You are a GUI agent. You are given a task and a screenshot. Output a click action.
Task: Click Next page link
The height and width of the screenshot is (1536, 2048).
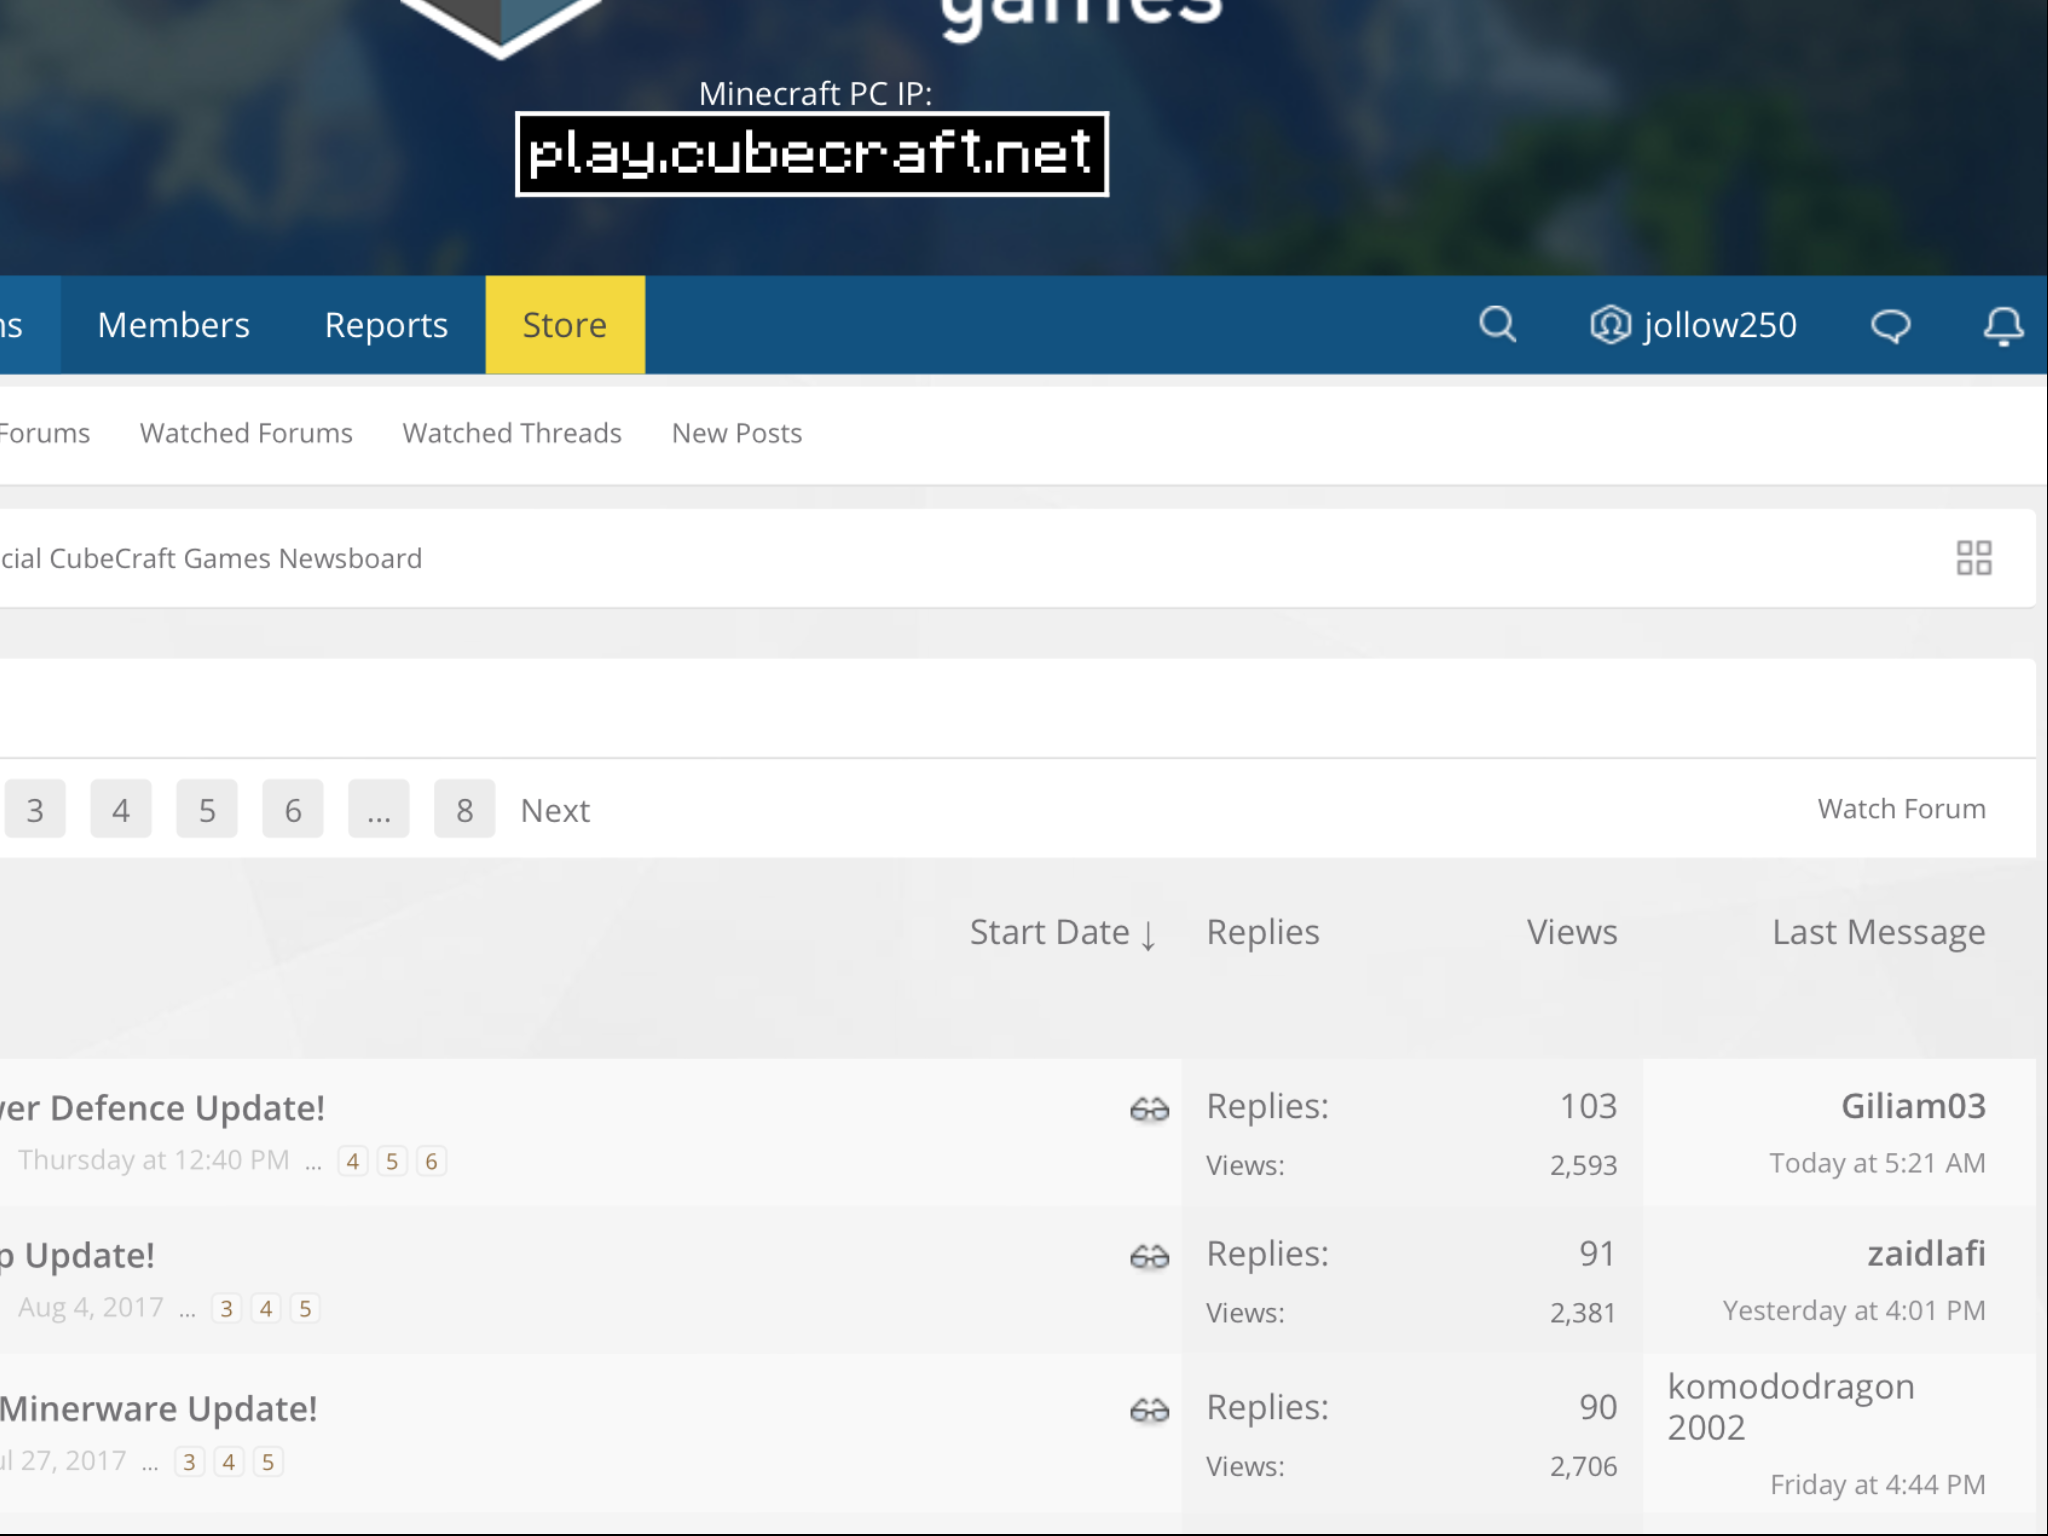click(x=555, y=810)
